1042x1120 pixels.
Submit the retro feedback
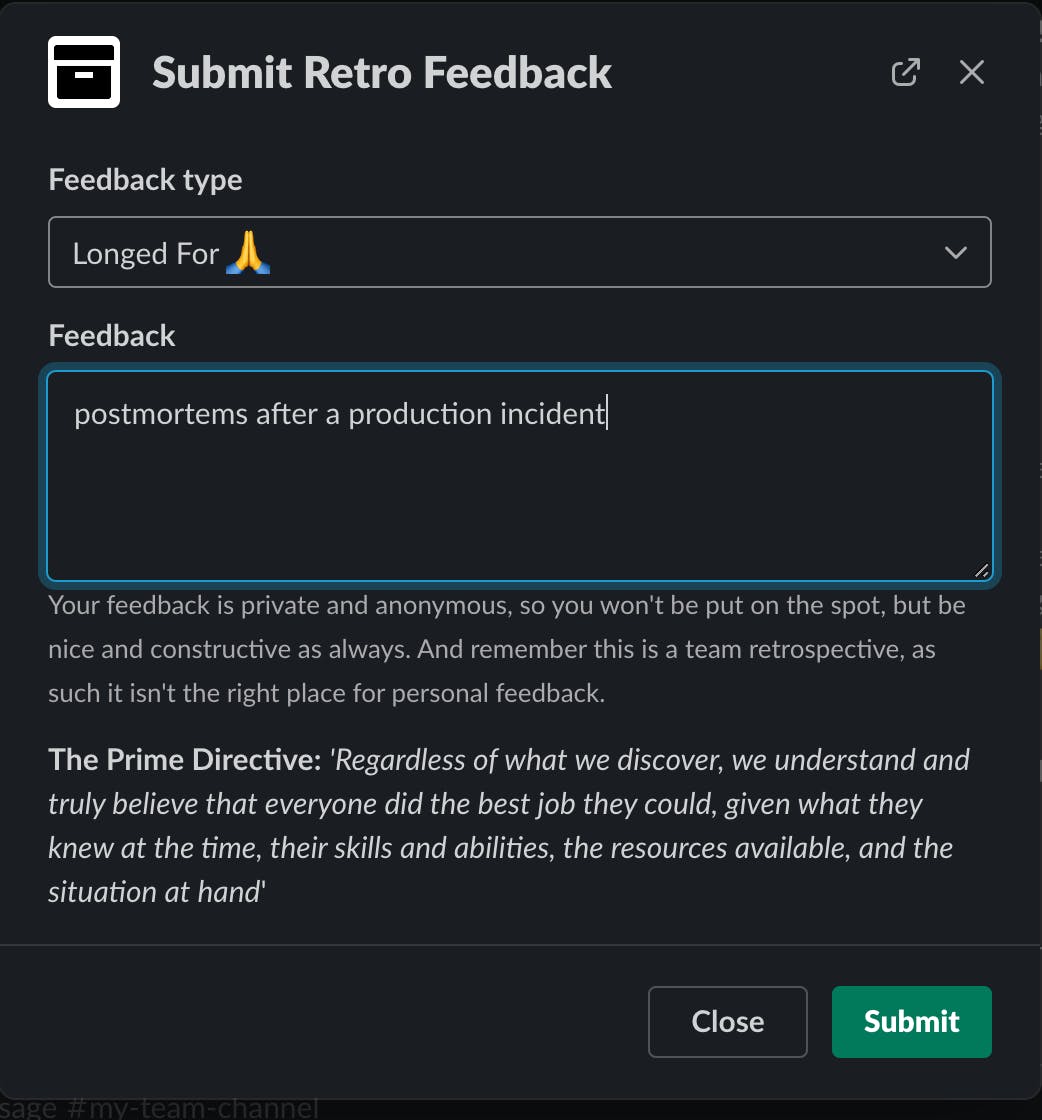(911, 1021)
